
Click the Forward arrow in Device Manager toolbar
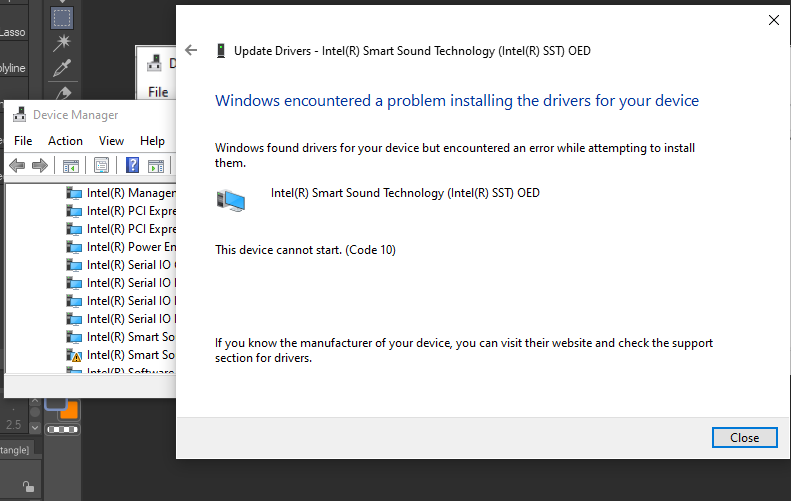click(39, 165)
